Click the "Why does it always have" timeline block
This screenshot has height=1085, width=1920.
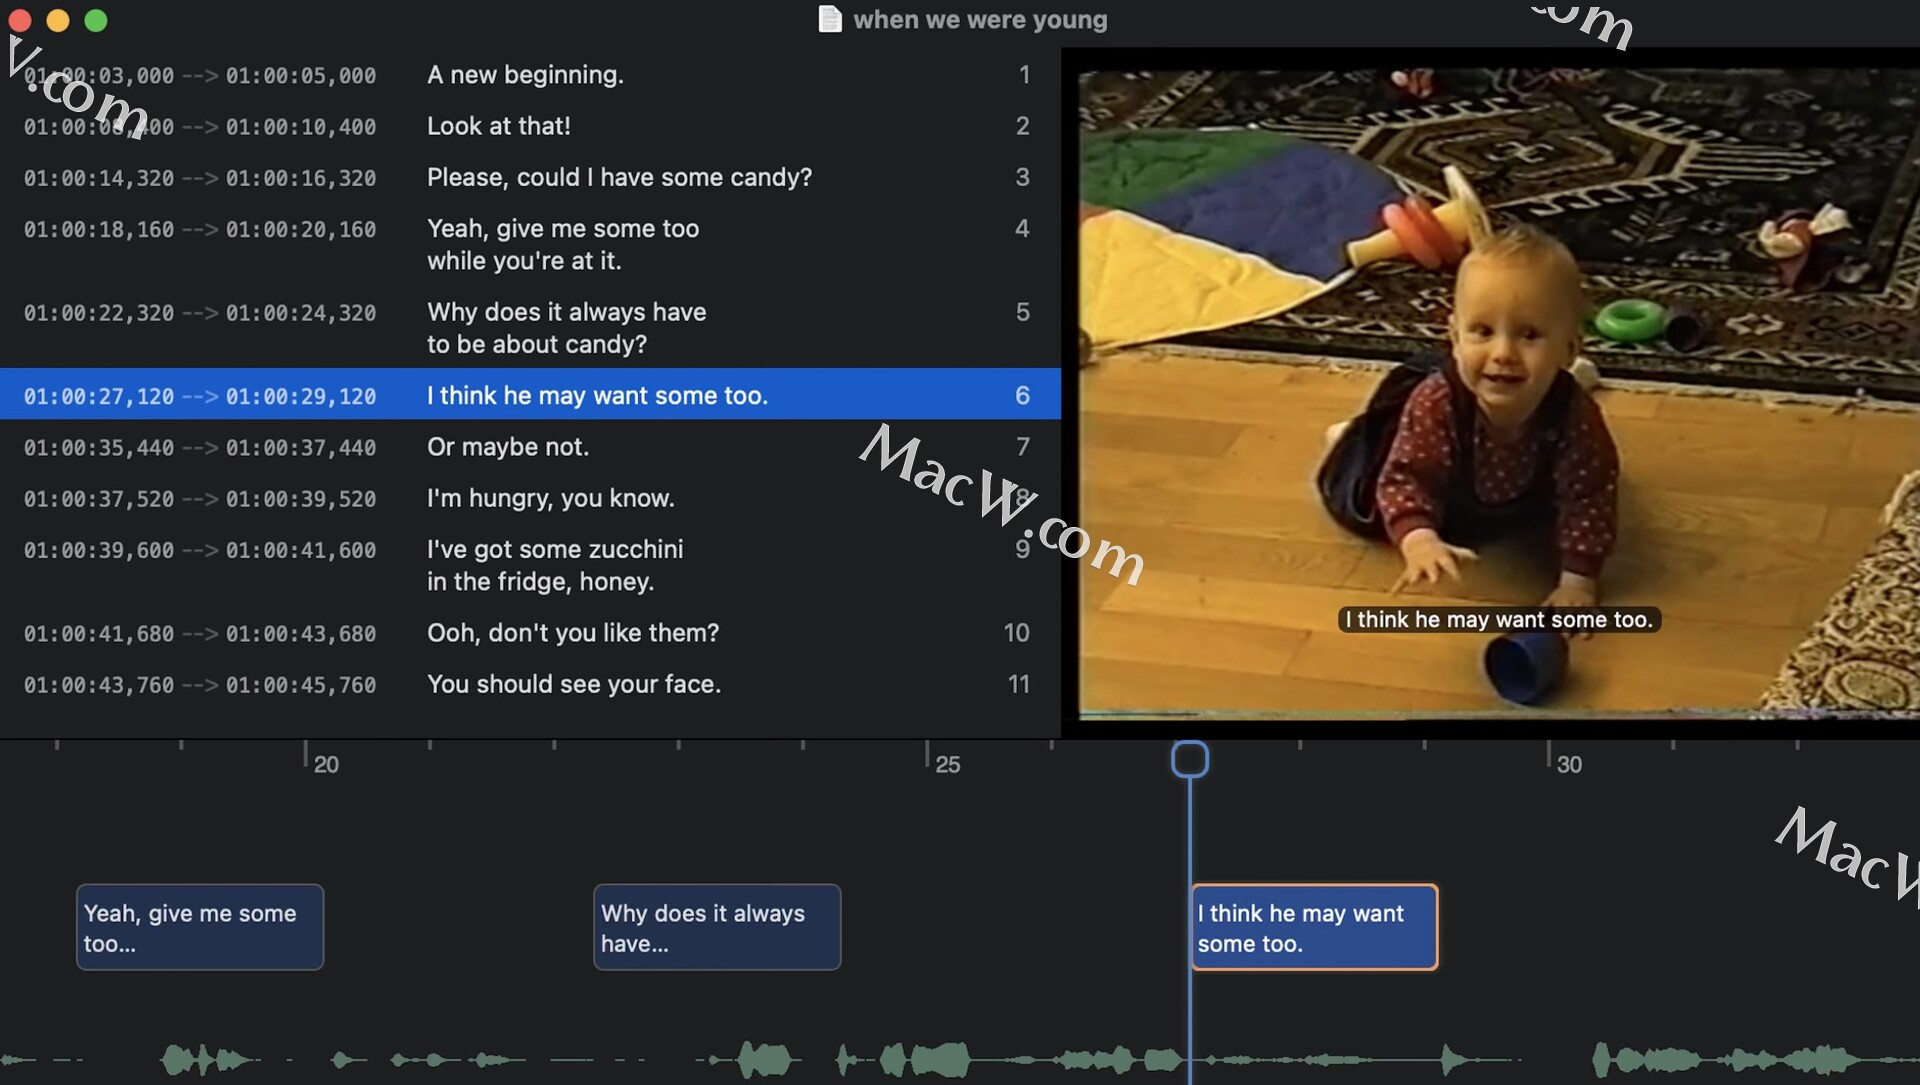(716, 927)
